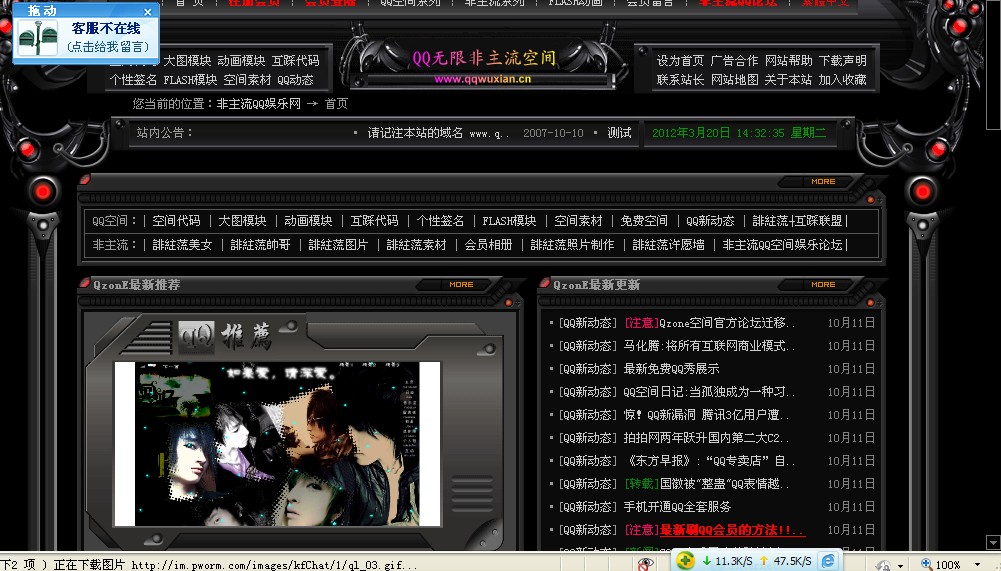Click the download speed 11.3K/S indicator
The width and height of the screenshot is (1001, 571).
click(726, 561)
